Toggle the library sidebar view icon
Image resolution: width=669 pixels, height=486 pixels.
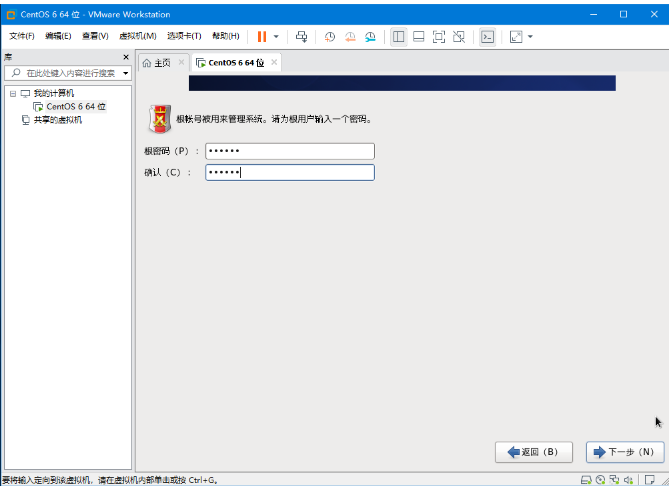pyautogui.click(x=398, y=37)
